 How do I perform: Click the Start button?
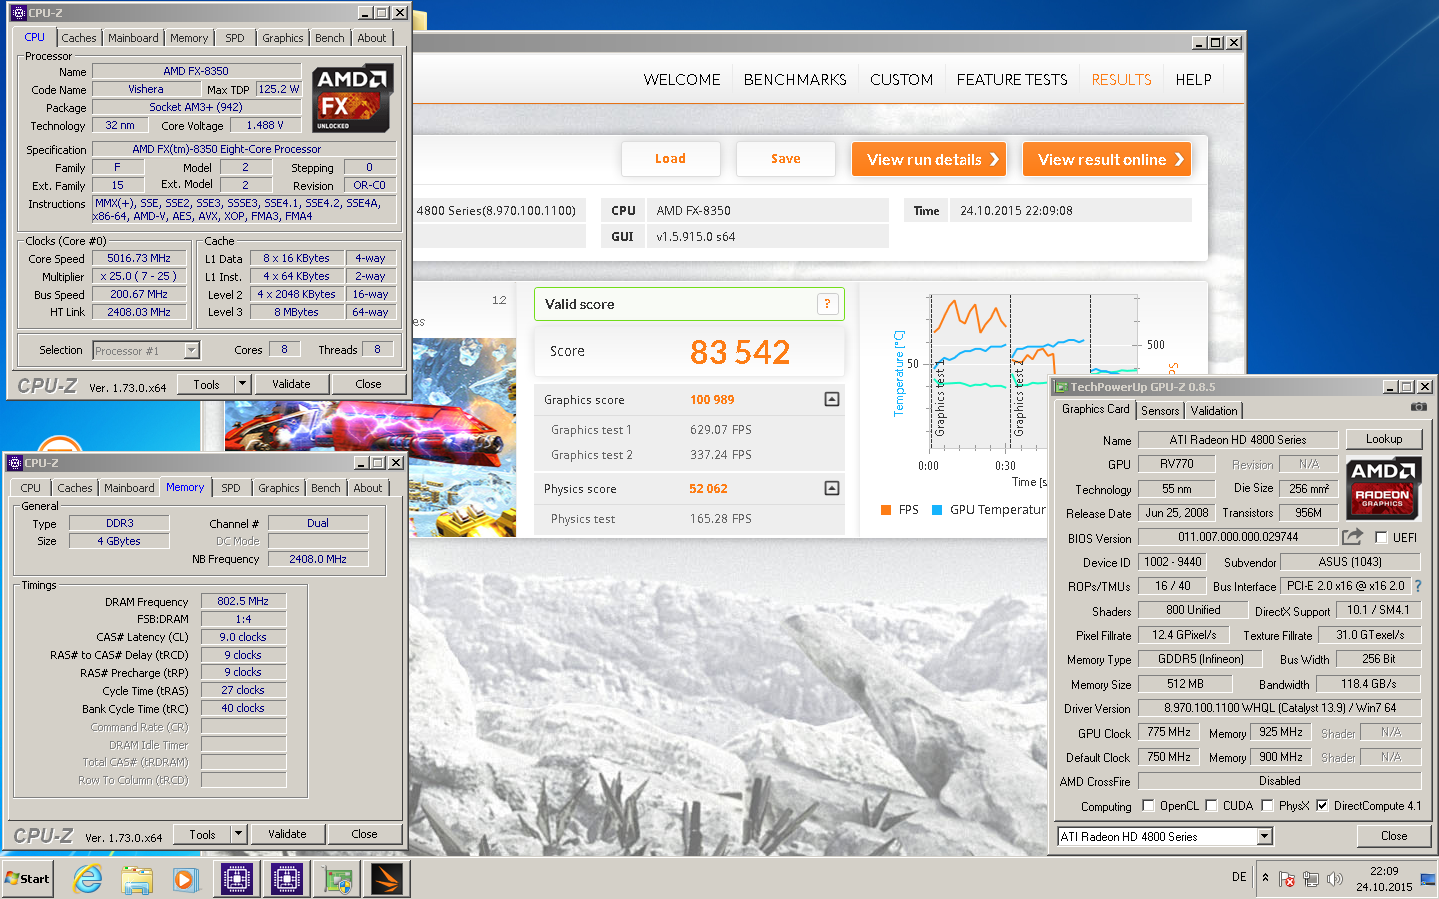tap(28, 879)
